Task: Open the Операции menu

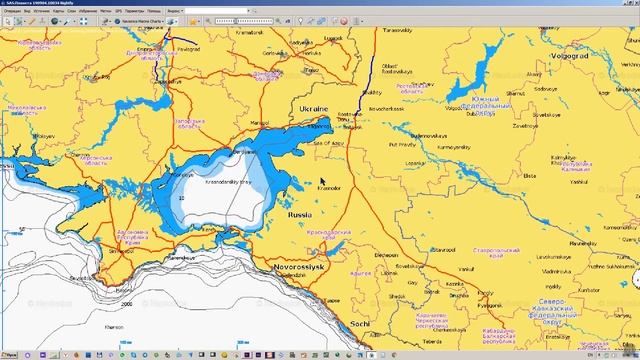Action: tap(12, 11)
